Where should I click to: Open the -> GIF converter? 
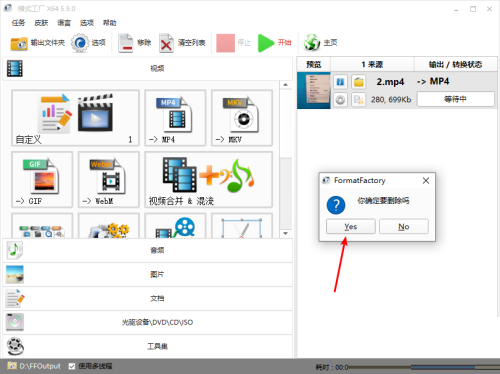42,179
